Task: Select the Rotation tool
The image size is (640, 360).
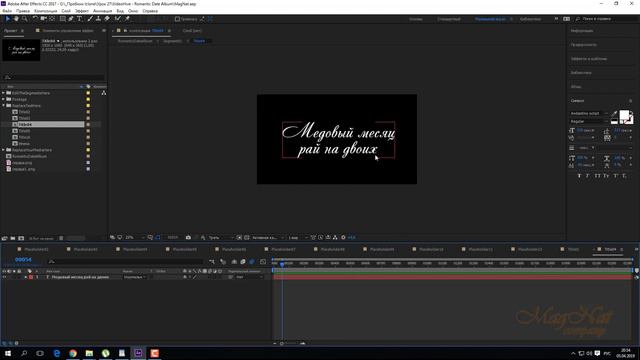Action: coord(35,19)
